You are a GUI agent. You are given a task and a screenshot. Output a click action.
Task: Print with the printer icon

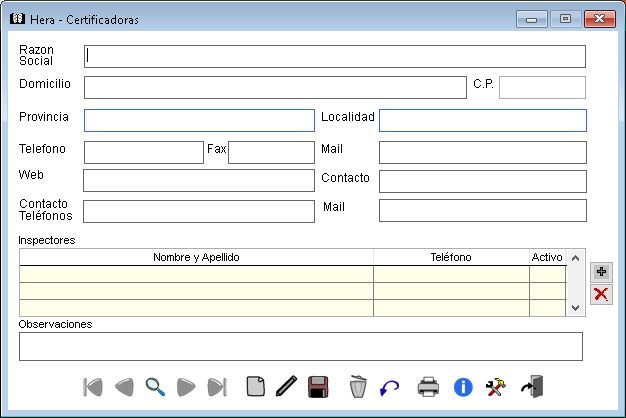click(x=428, y=387)
